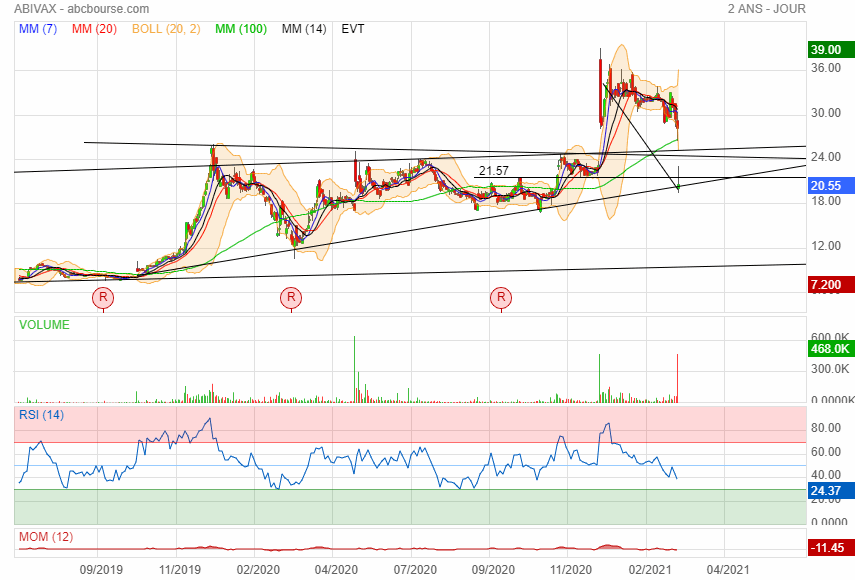Select the 04/2020 date label
The image size is (855, 580).
click(336, 570)
